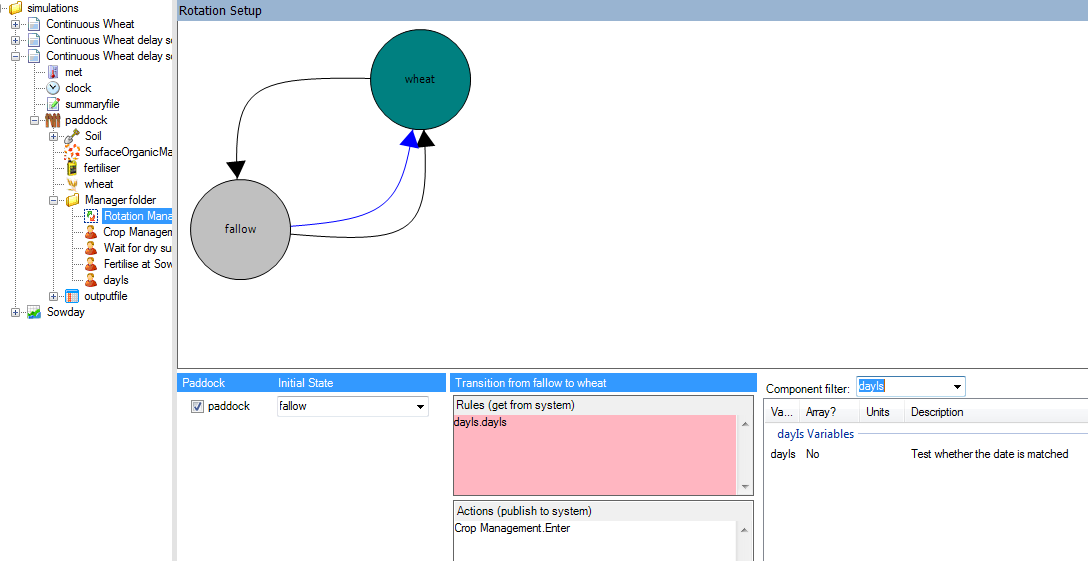Click the Wait for dry surface person icon
The image size is (1088, 561).
[91, 248]
